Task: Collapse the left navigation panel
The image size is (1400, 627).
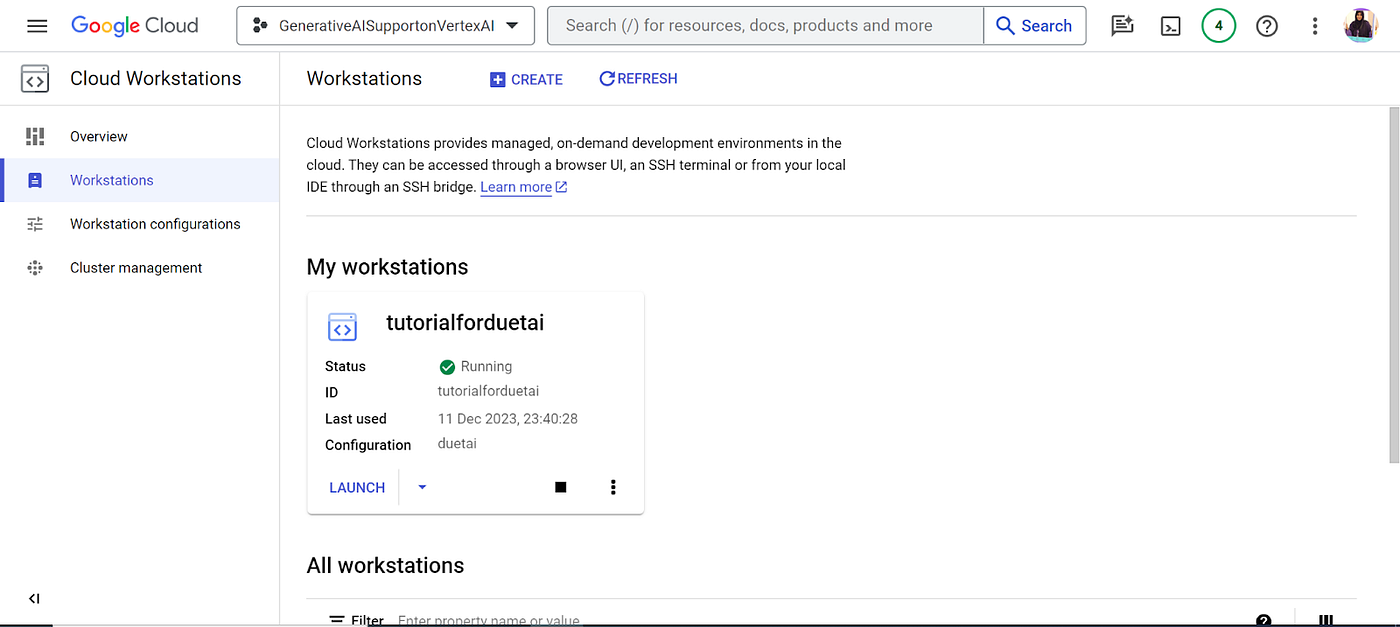Action: [34, 599]
